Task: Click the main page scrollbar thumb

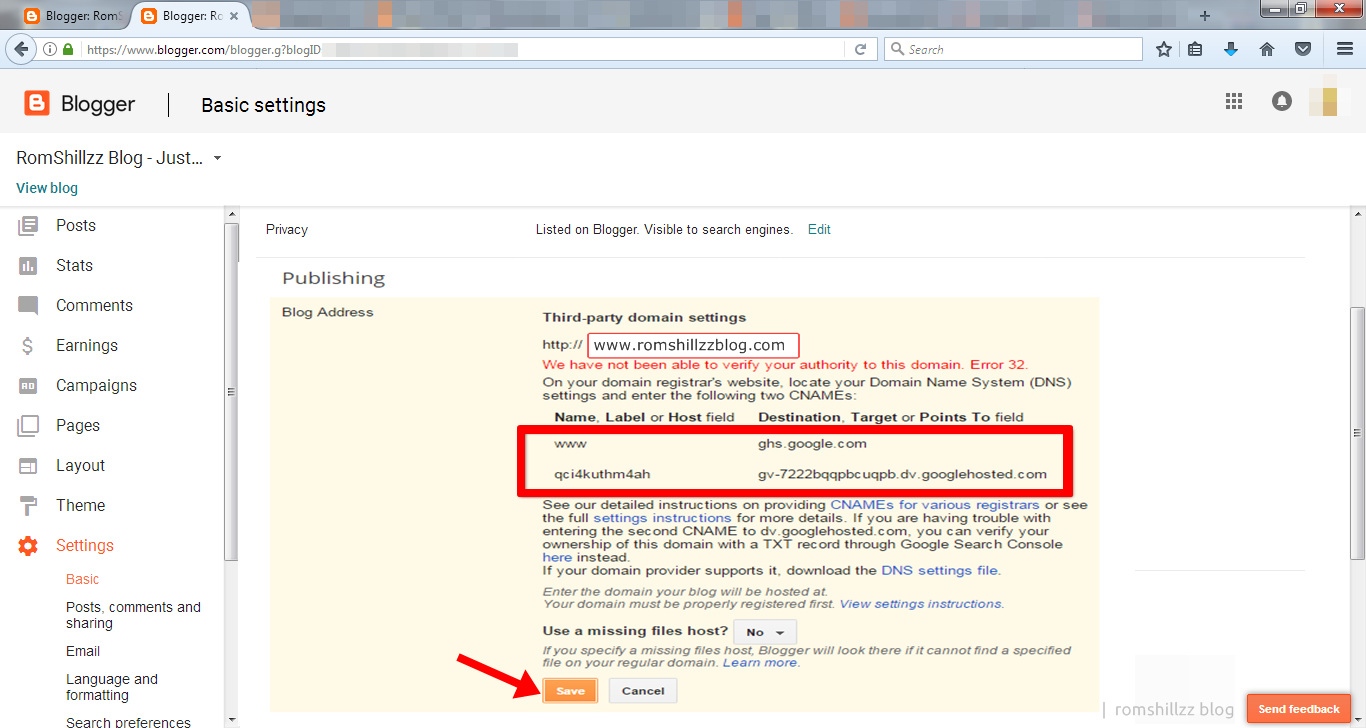Action: [x=1358, y=433]
